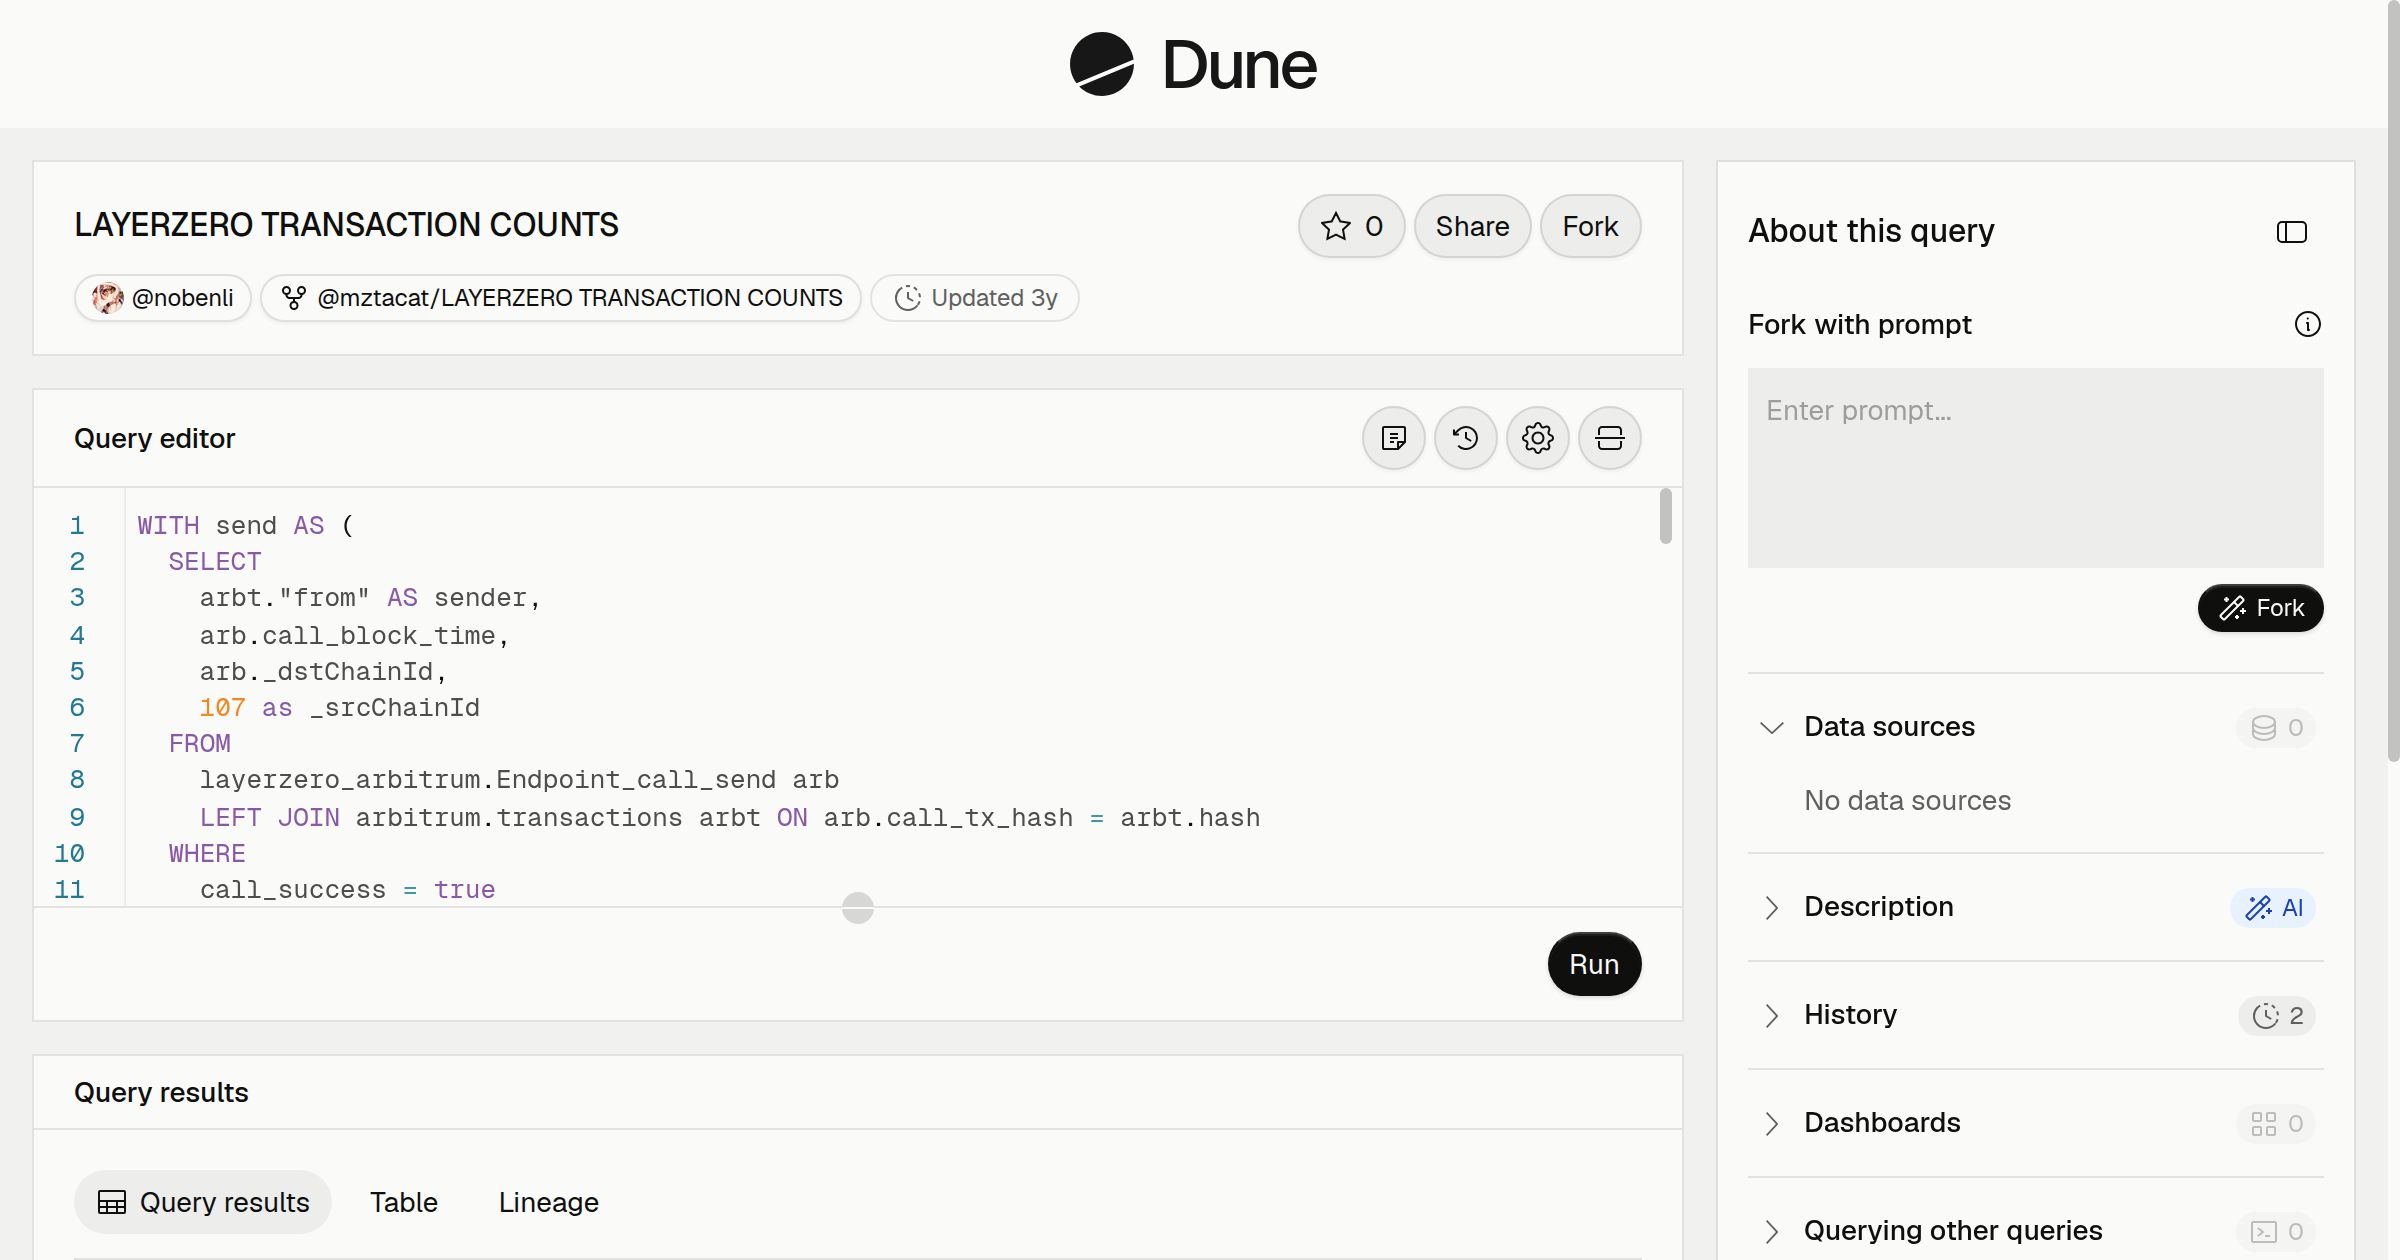Fork the query from header

(x=1590, y=226)
